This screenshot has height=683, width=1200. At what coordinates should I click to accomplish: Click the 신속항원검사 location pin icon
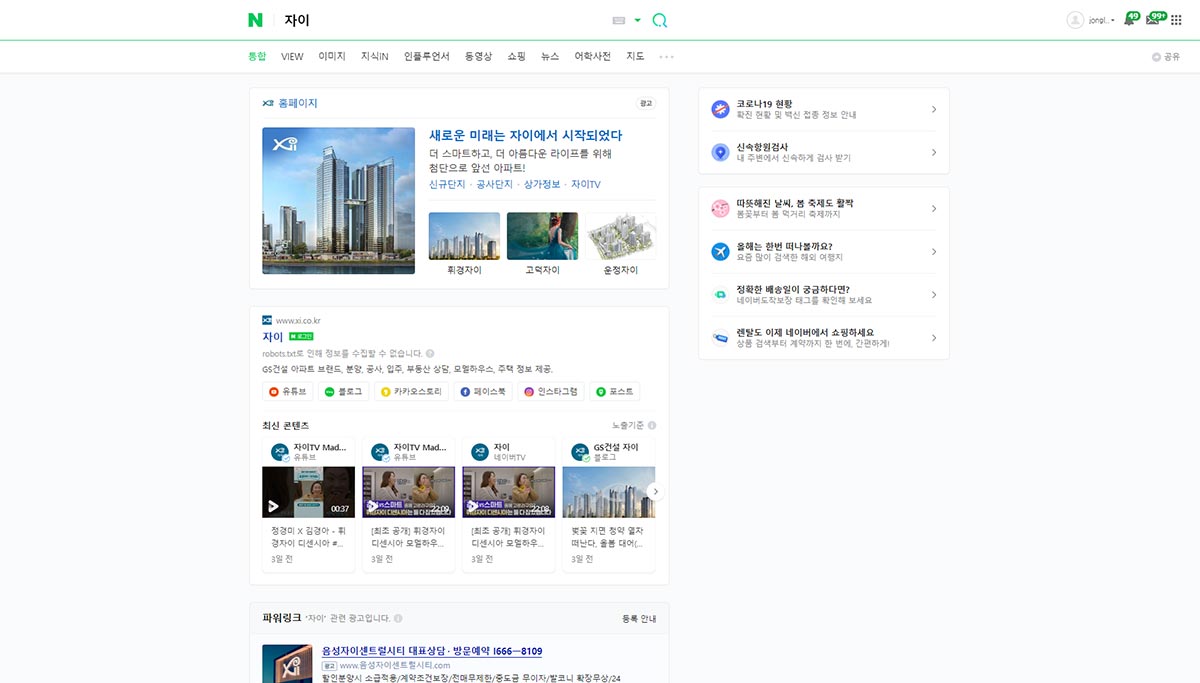(x=720, y=152)
